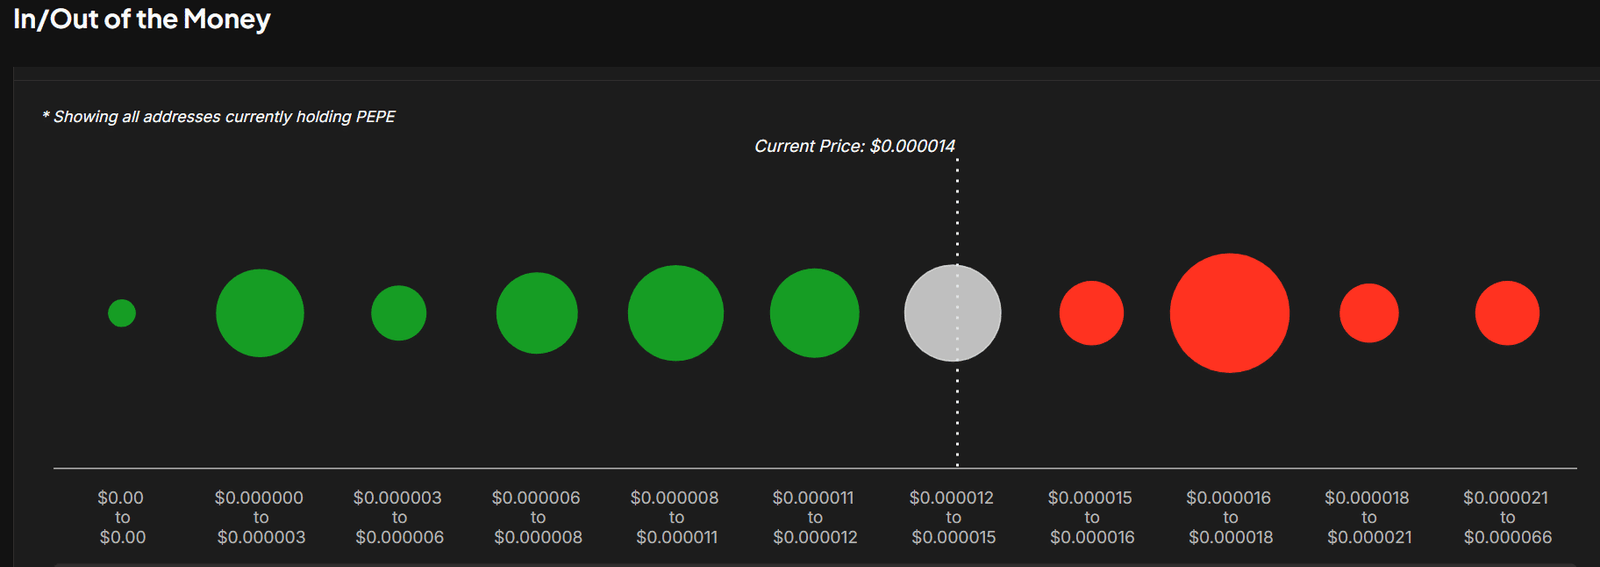Click the small green bubble above $0.00 range
The width and height of the screenshot is (1600, 567).
click(122, 313)
